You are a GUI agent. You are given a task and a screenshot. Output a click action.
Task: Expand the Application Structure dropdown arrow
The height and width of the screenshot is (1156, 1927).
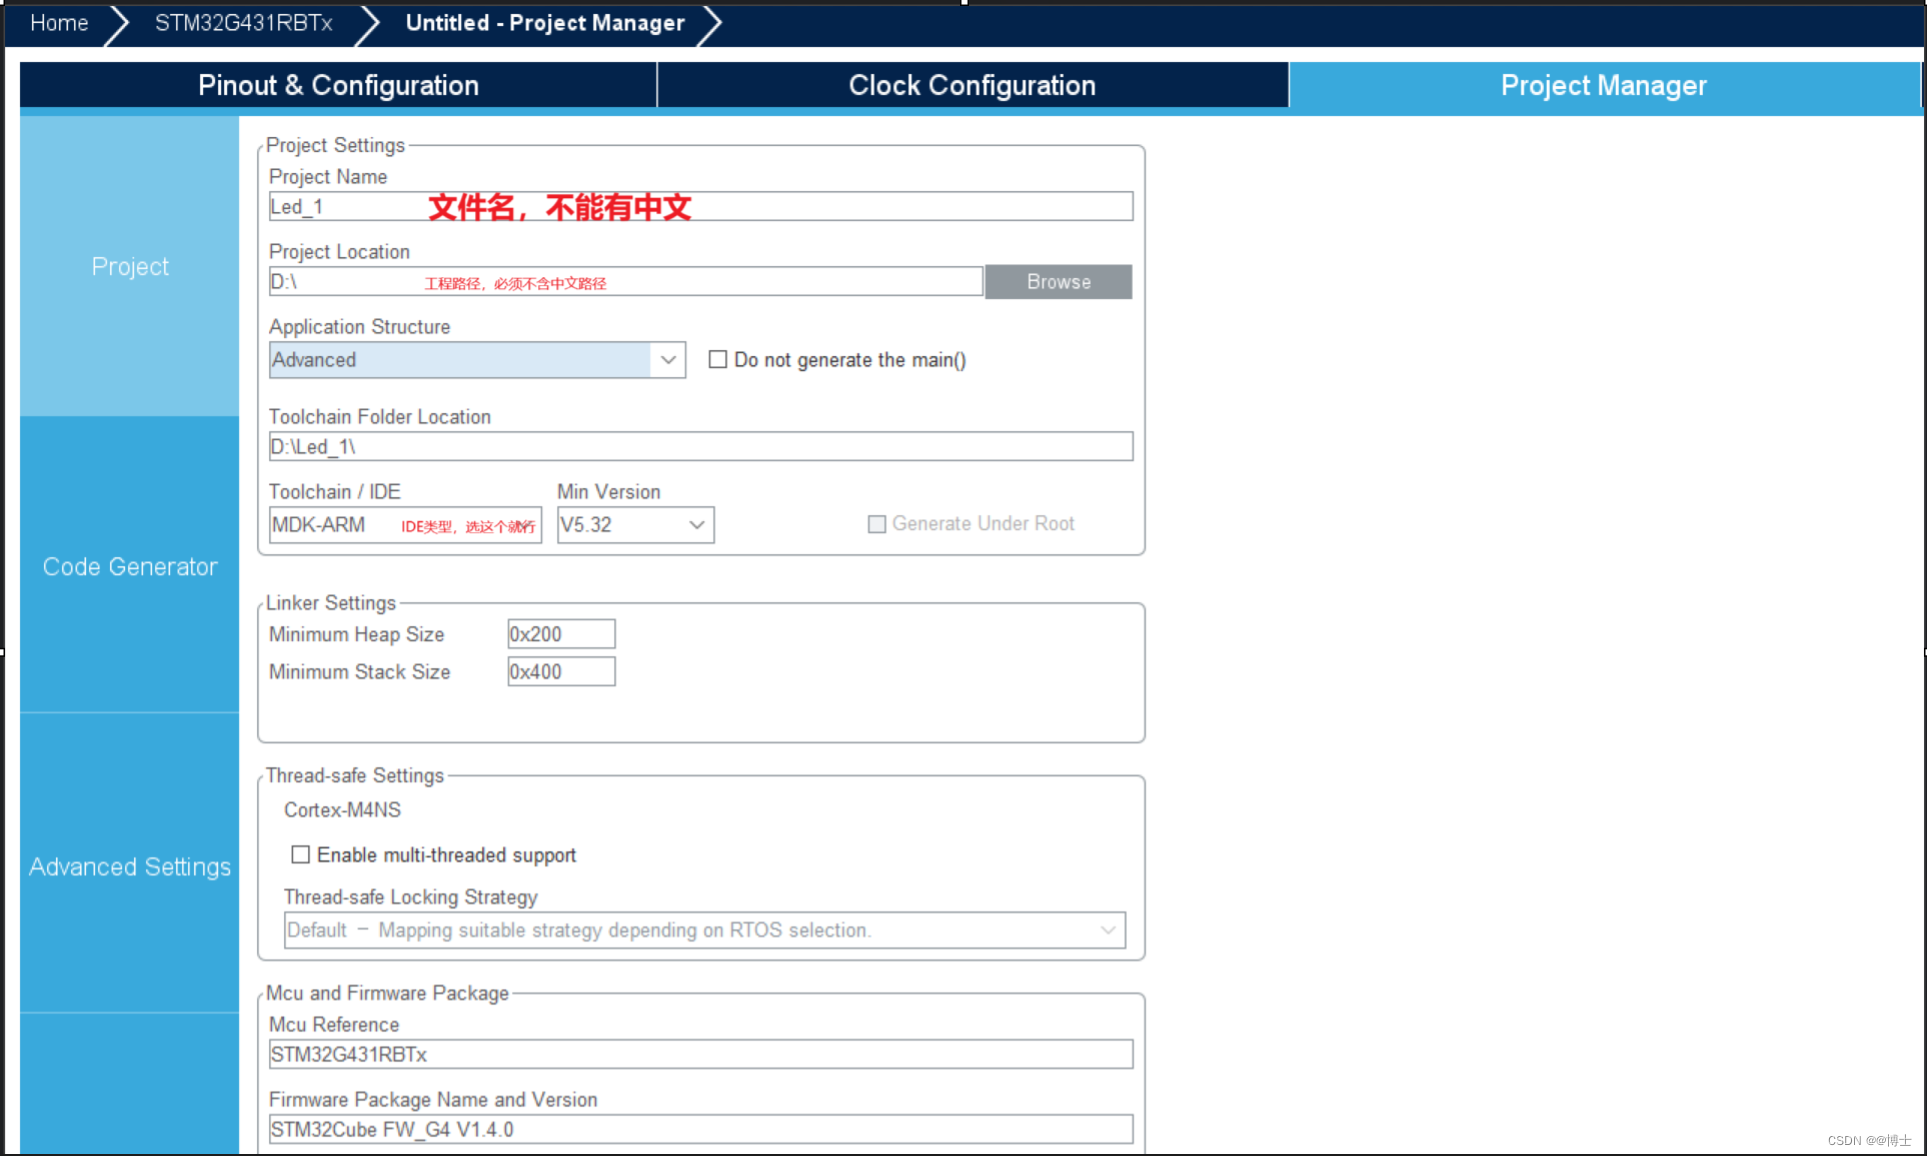tap(668, 360)
